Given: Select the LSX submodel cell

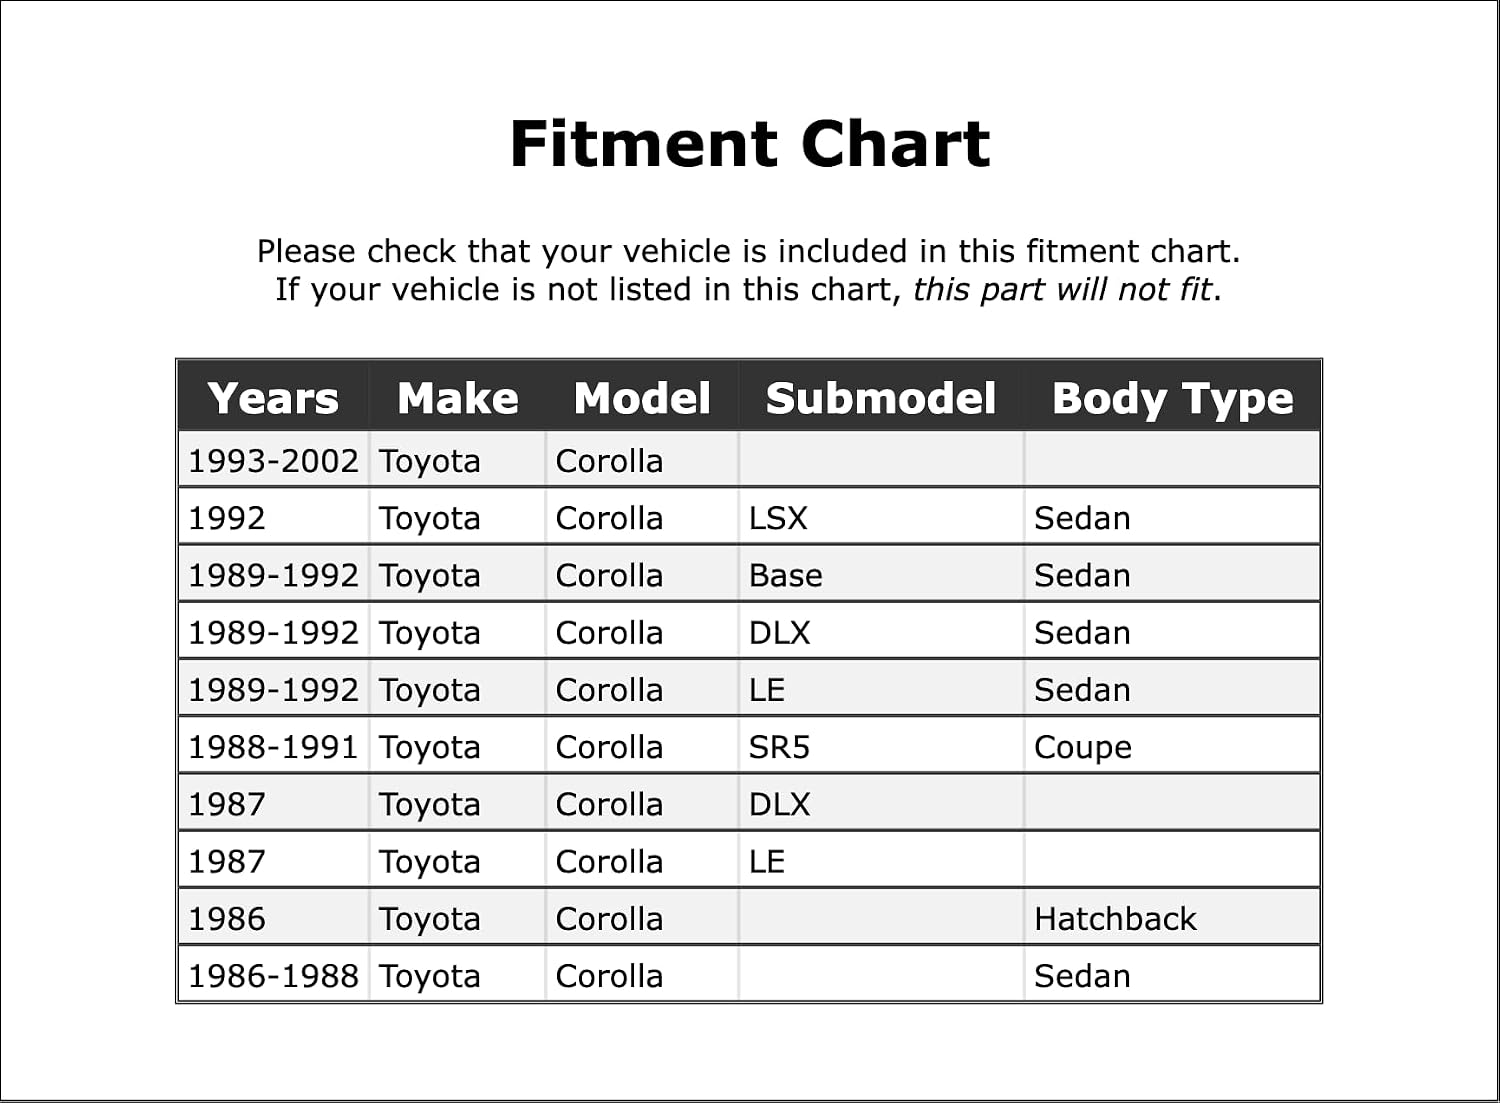Looking at the screenshot, I should [881, 517].
